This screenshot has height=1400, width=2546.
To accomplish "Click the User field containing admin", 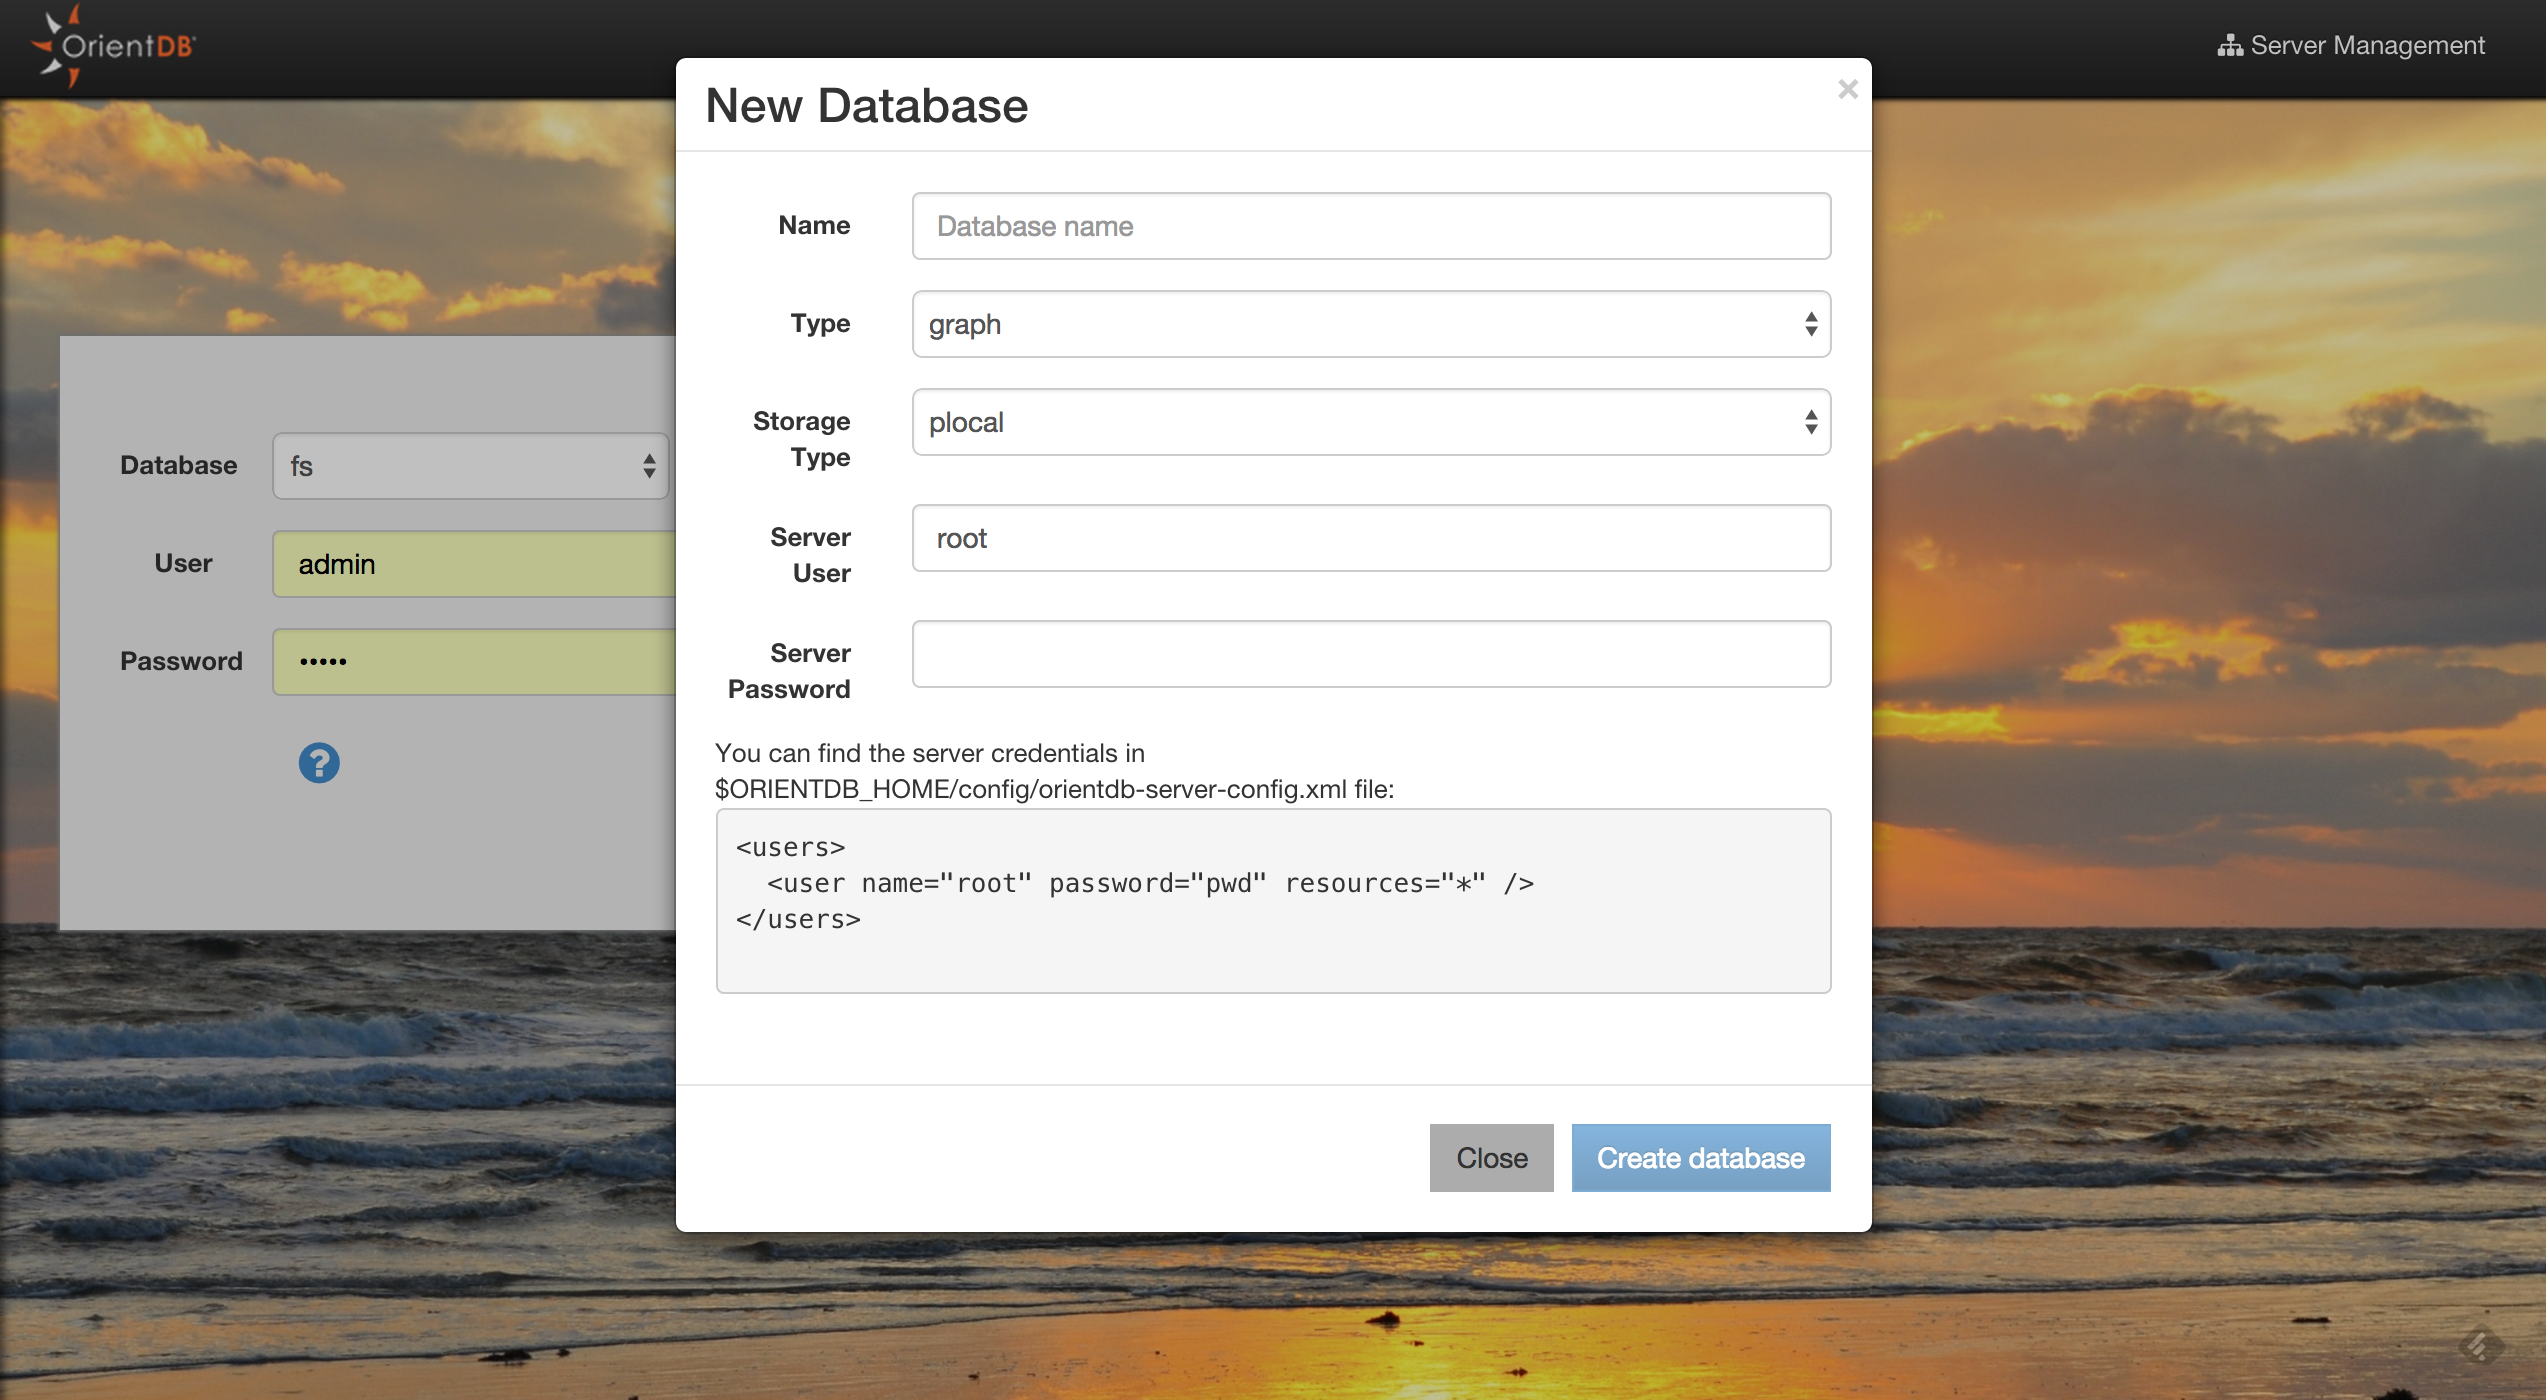I will click(470, 563).
